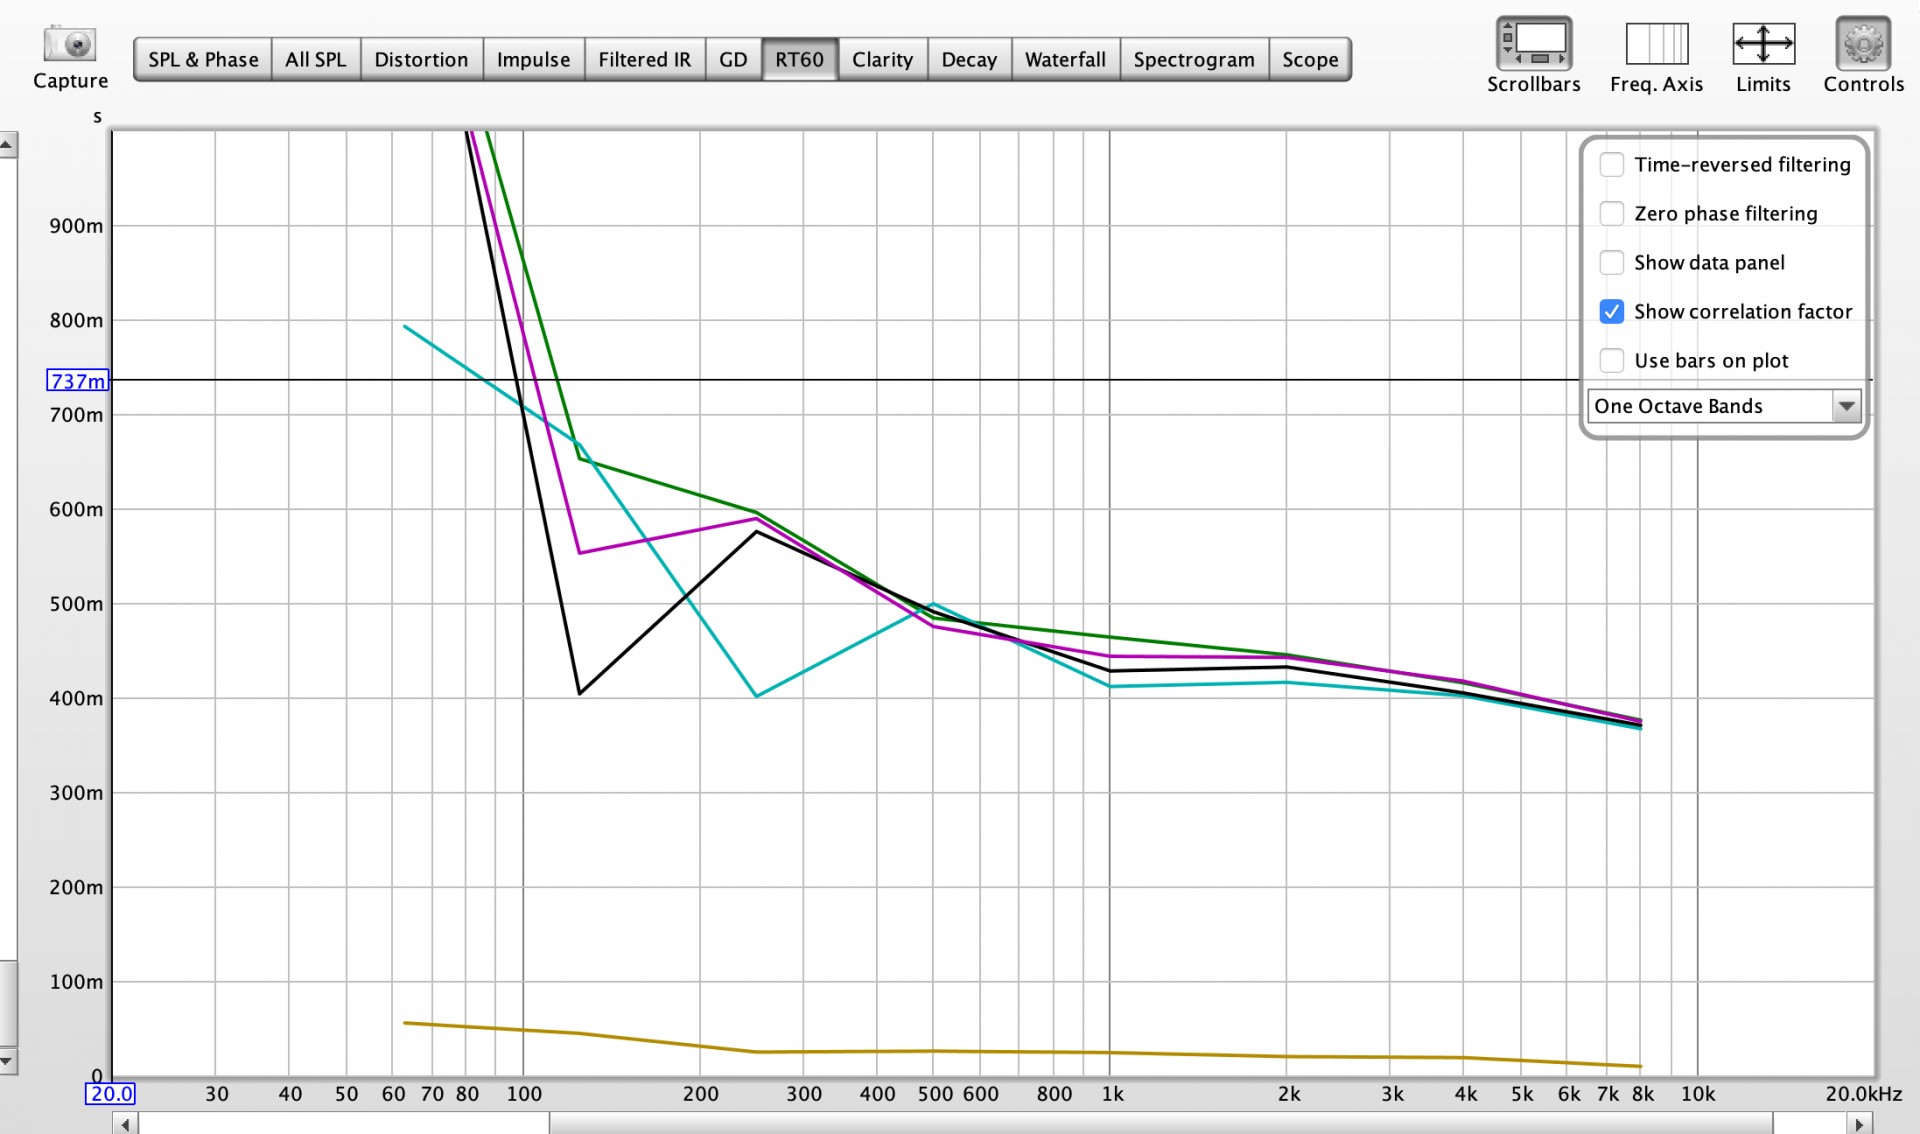This screenshot has width=1920, height=1134.
Task: Toggle the Scrollbars icon
Action: coord(1533,45)
